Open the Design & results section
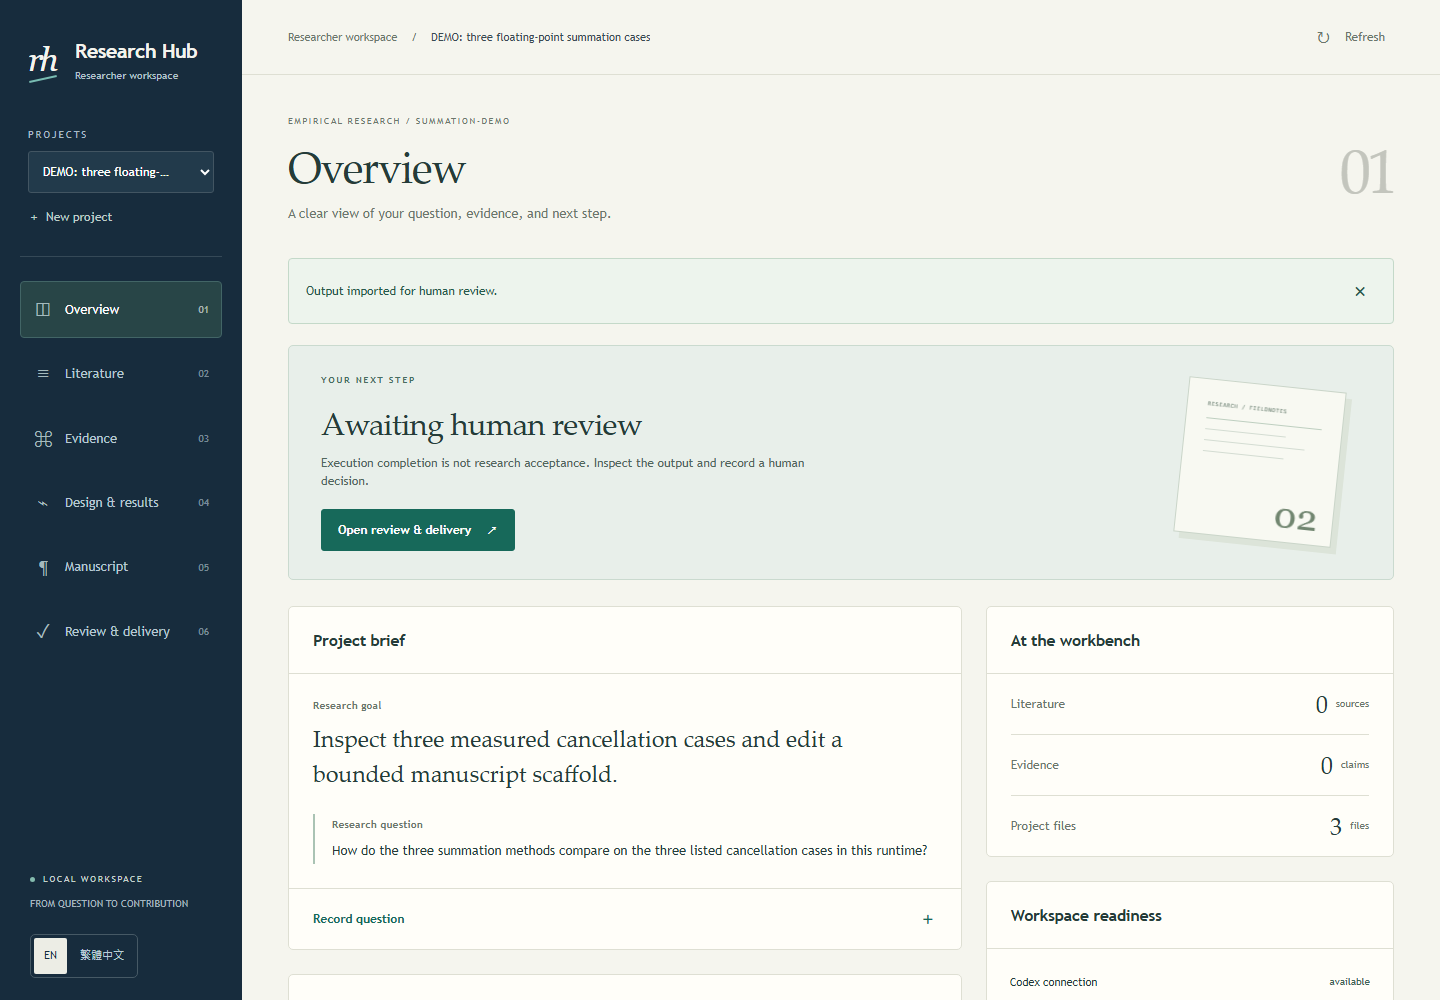The width and height of the screenshot is (1440, 1000). coord(121,503)
